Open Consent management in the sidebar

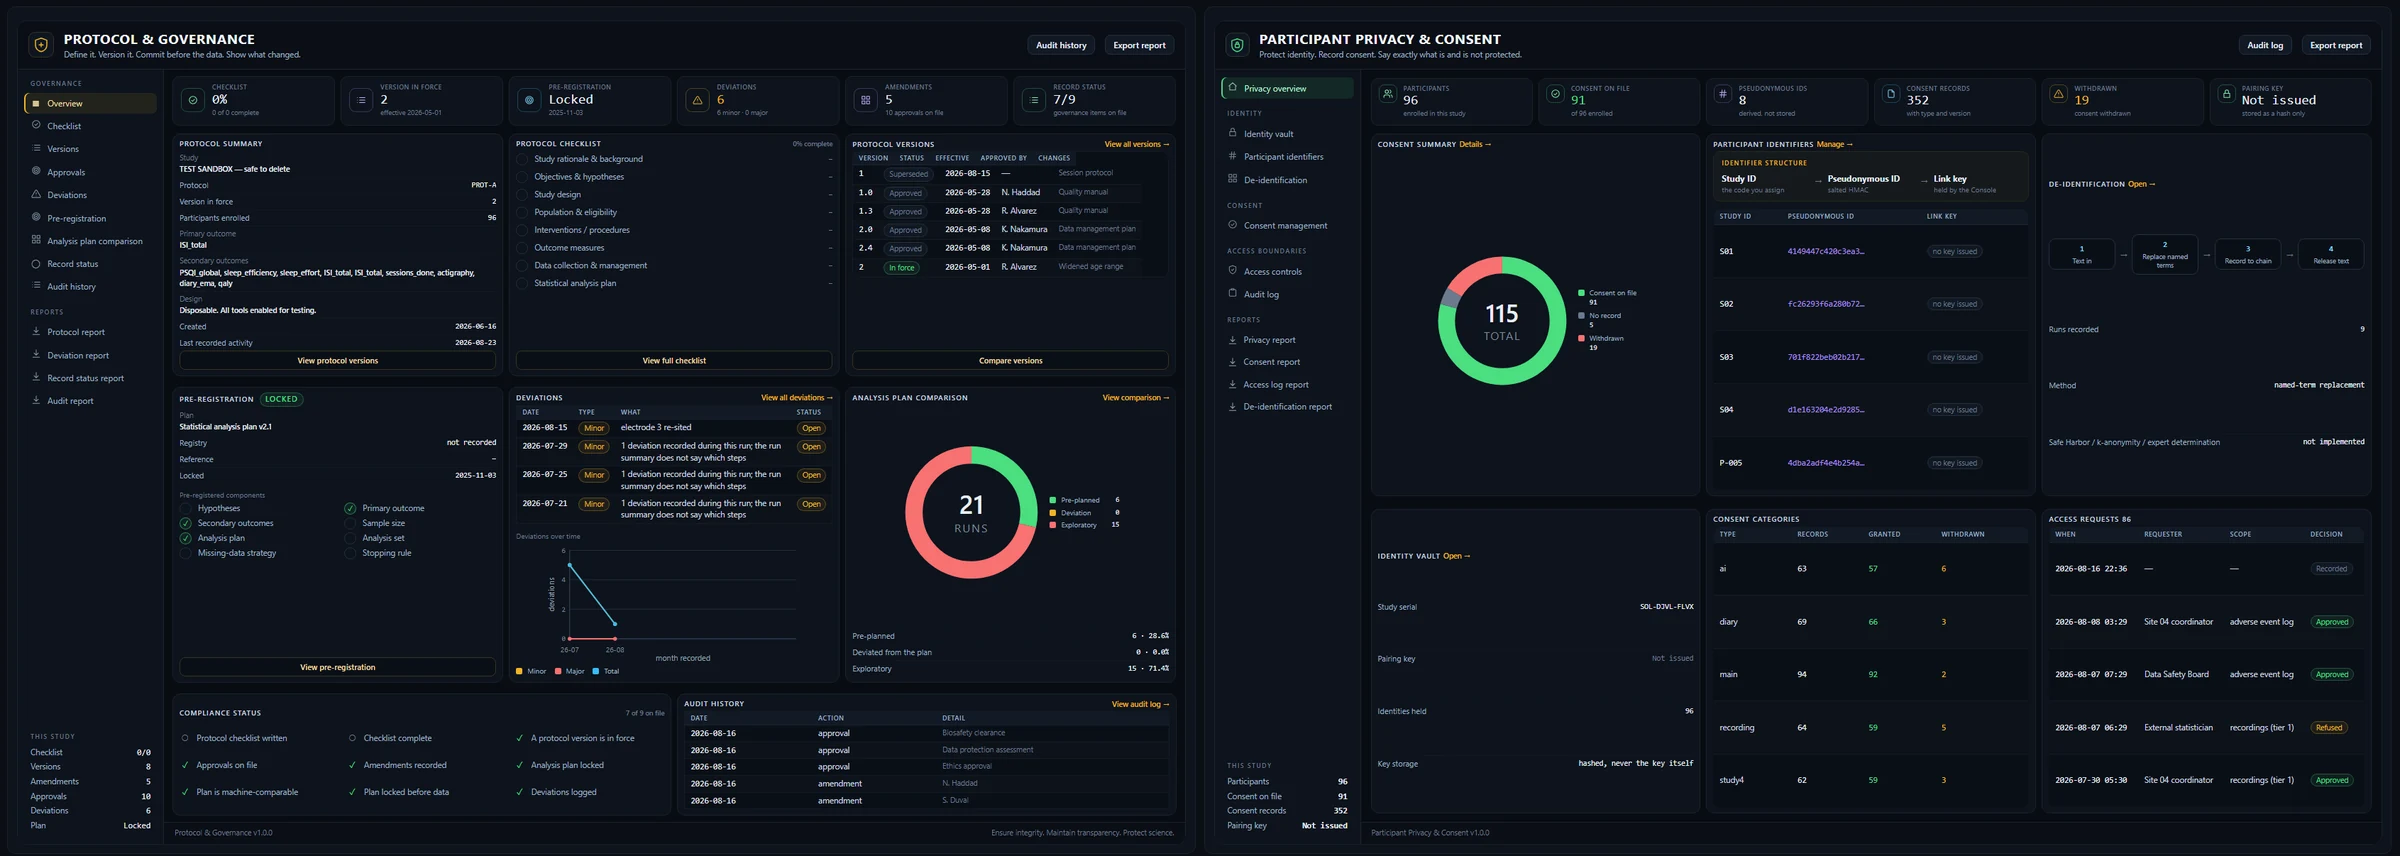tap(1287, 226)
